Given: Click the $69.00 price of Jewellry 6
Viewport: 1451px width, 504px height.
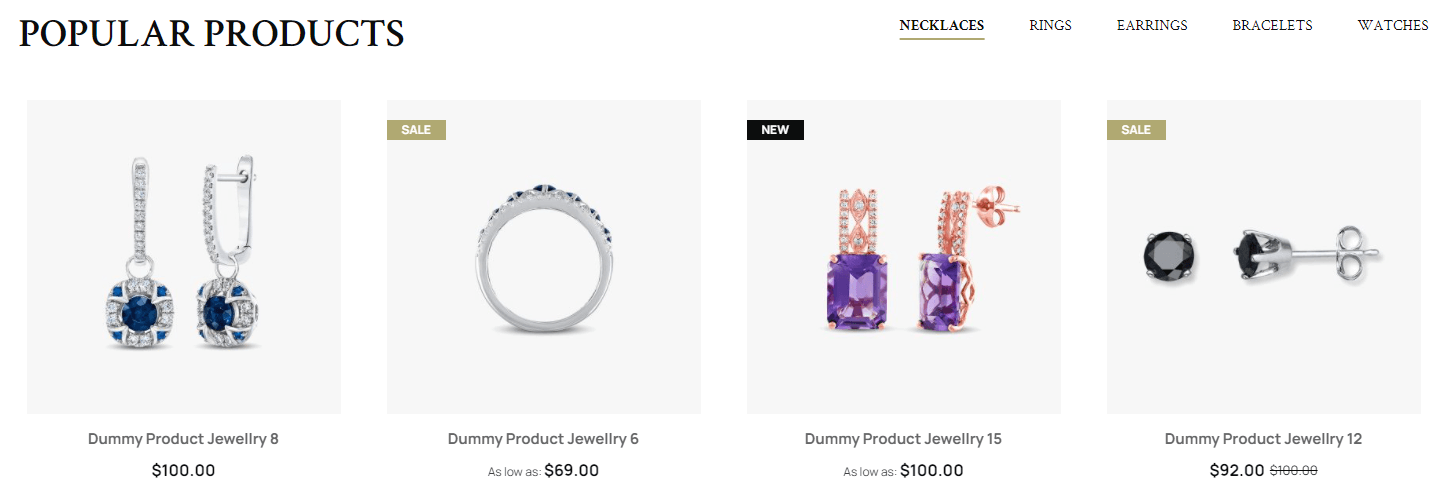Looking at the screenshot, I should click(571, 470).
